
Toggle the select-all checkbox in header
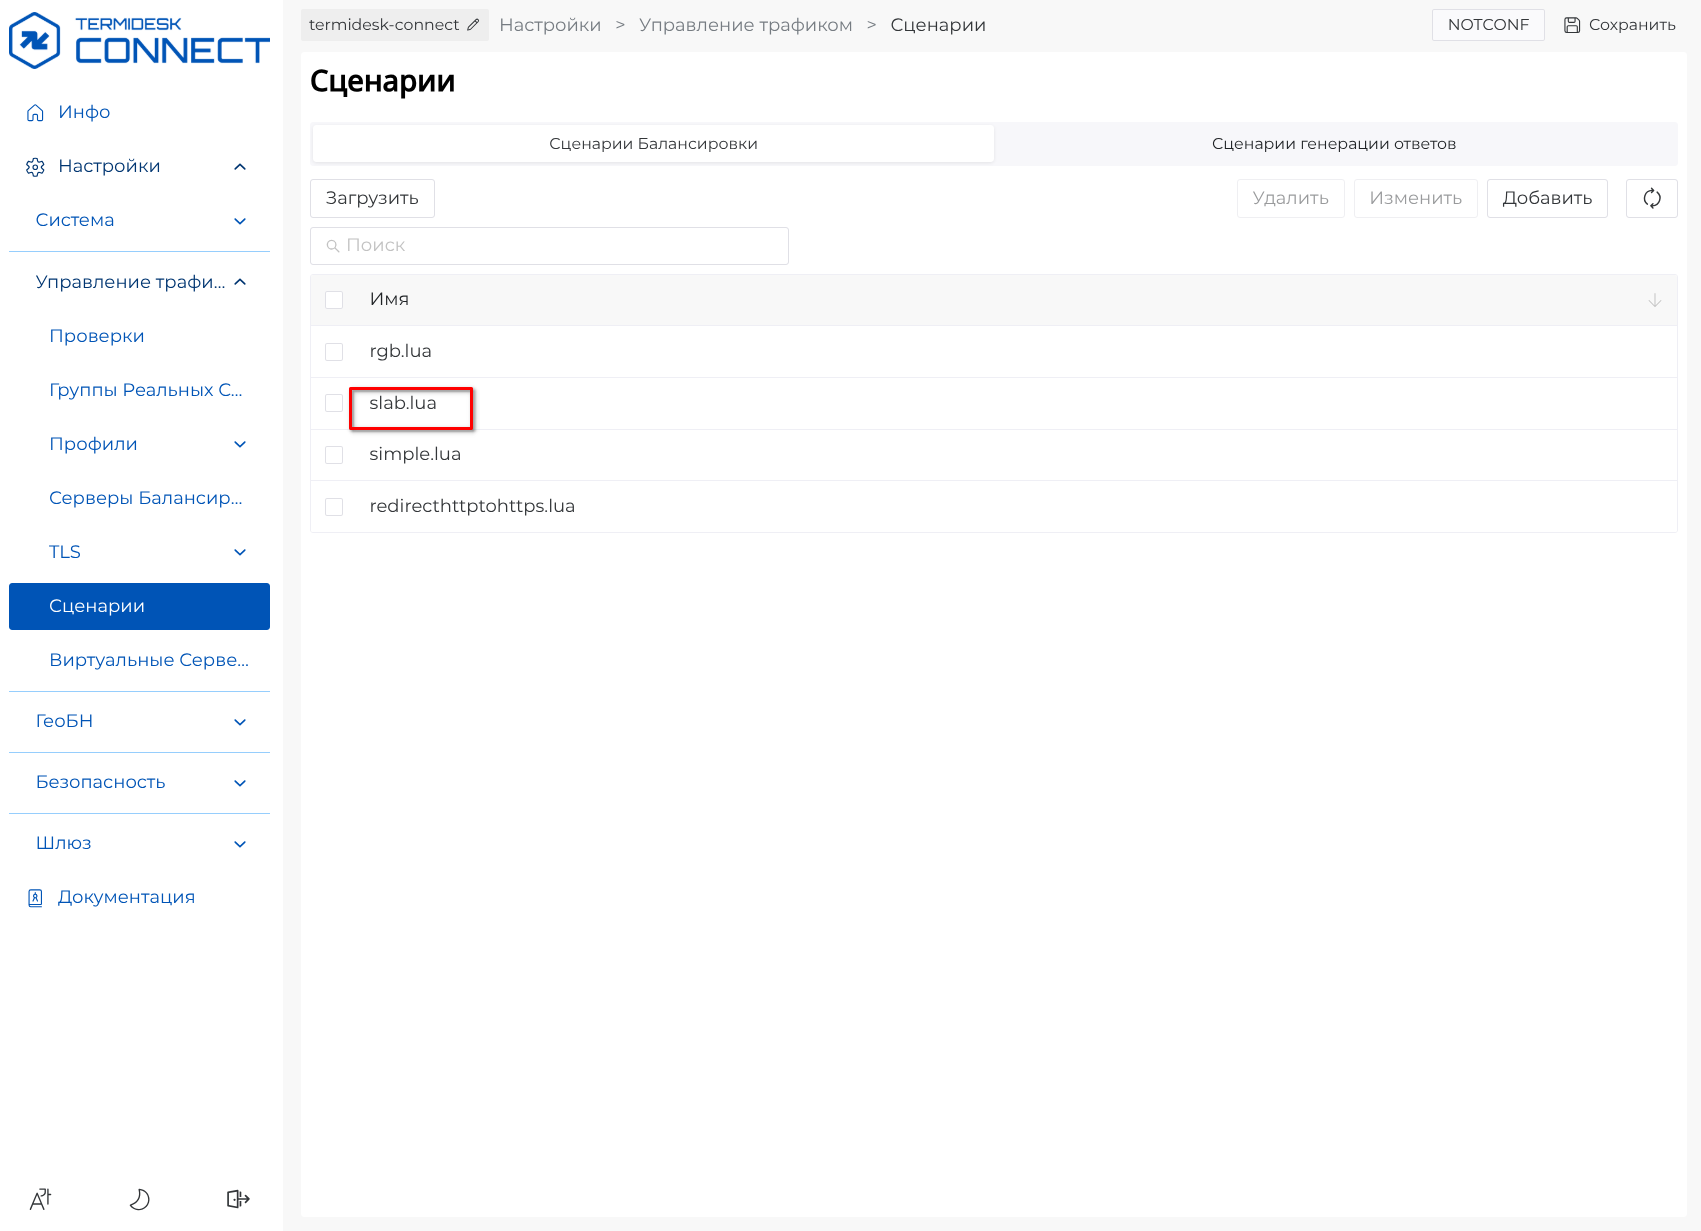334,300
